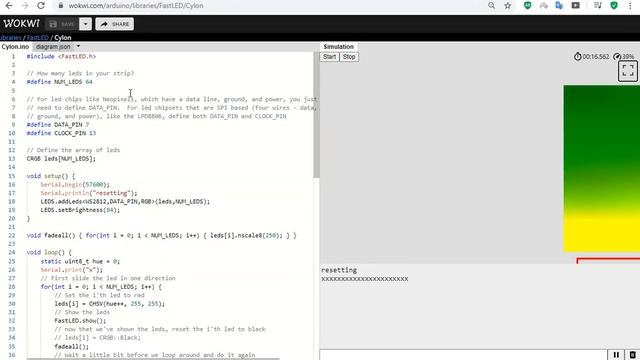Click the simulation speed gauge icon
This screenshot has width=640, height=360.
click(x=617, y=56)
